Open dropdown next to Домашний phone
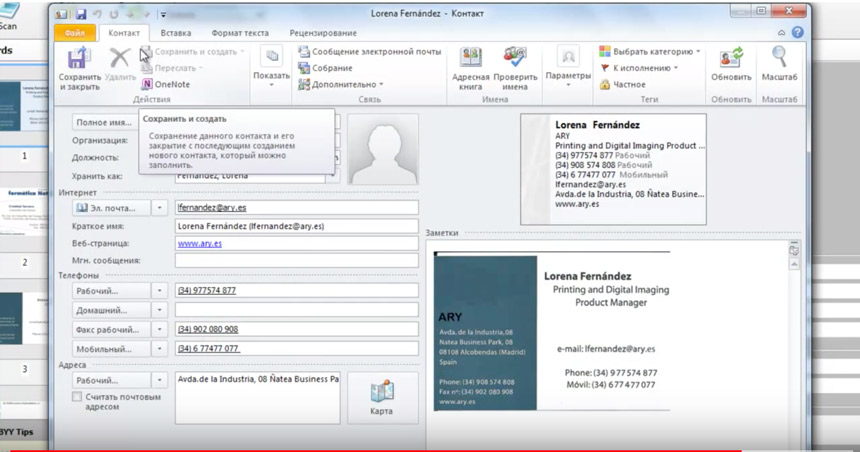This screenshot has width=860, height=452. click(160, 310)
